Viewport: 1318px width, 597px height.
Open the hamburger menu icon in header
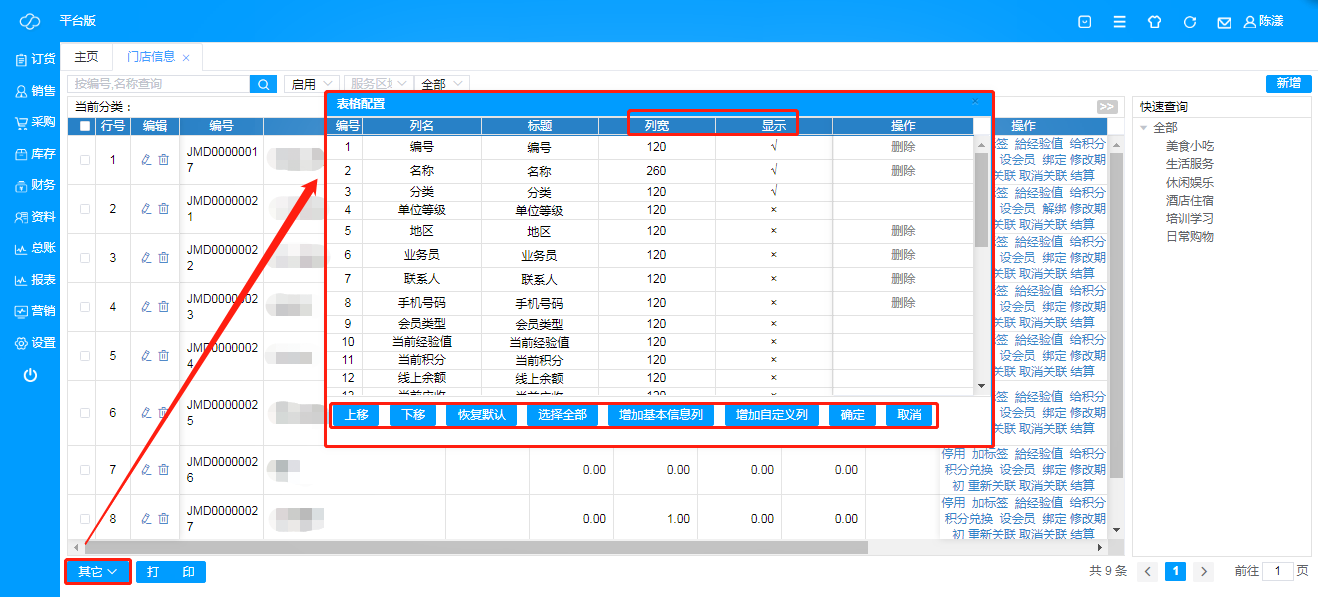[x=1120, y=21]
